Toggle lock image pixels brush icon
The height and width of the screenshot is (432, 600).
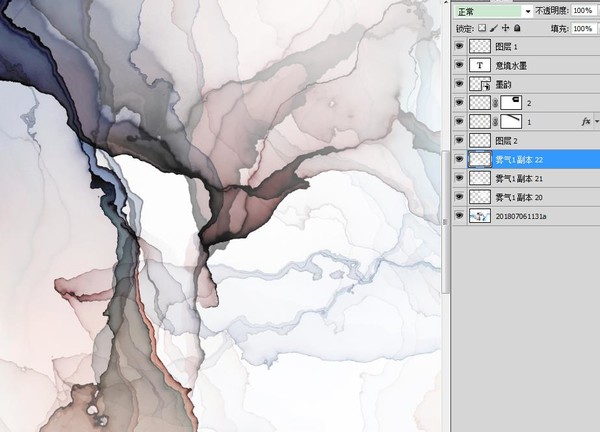point(494,28)
